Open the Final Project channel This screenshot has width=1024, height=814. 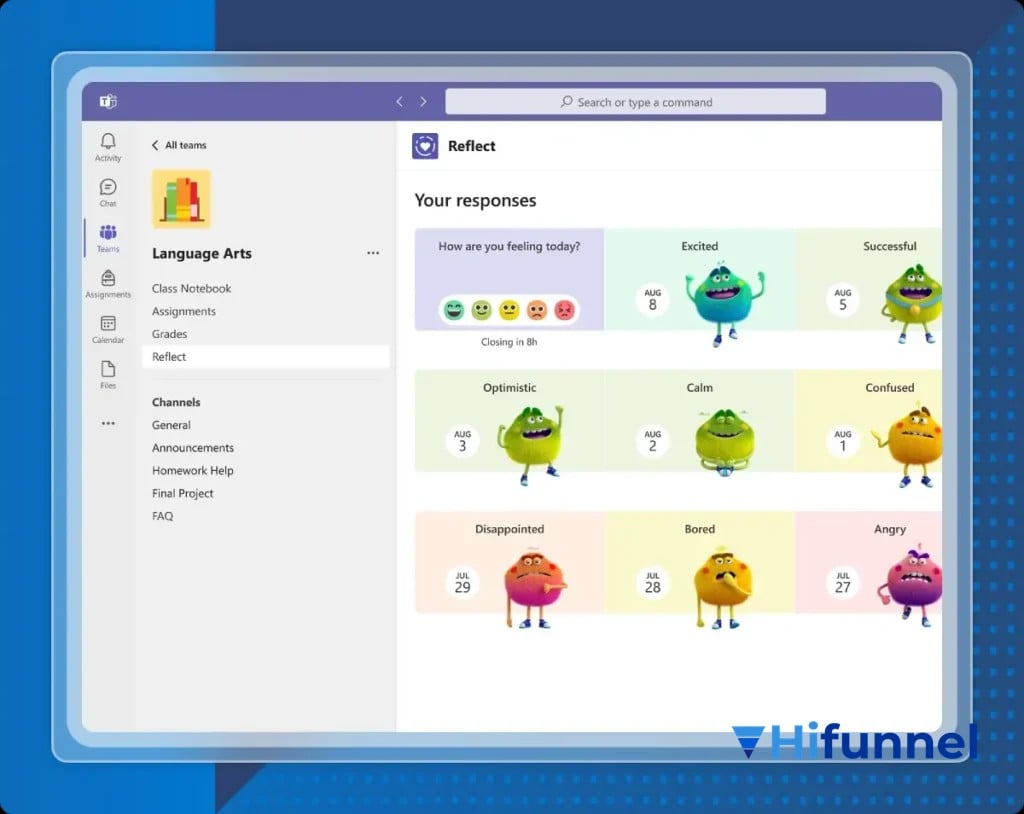click(x=182, y=493)
